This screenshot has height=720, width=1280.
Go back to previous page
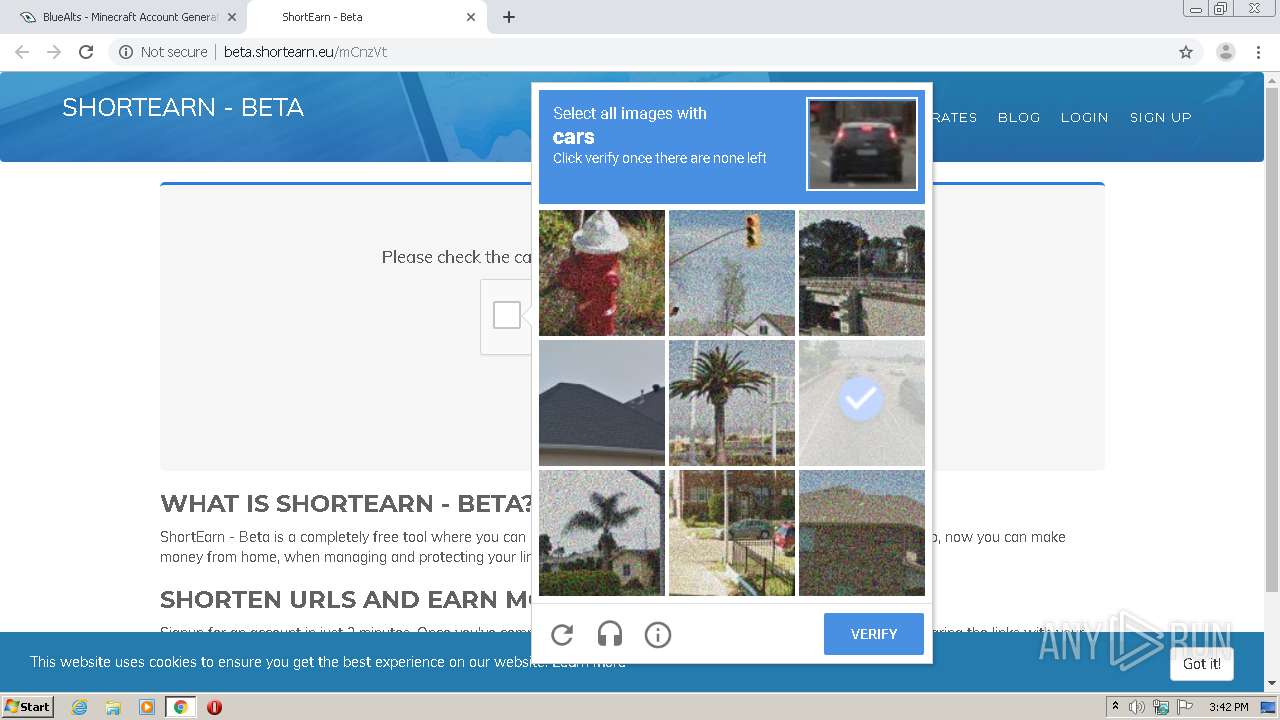(22, 52)
